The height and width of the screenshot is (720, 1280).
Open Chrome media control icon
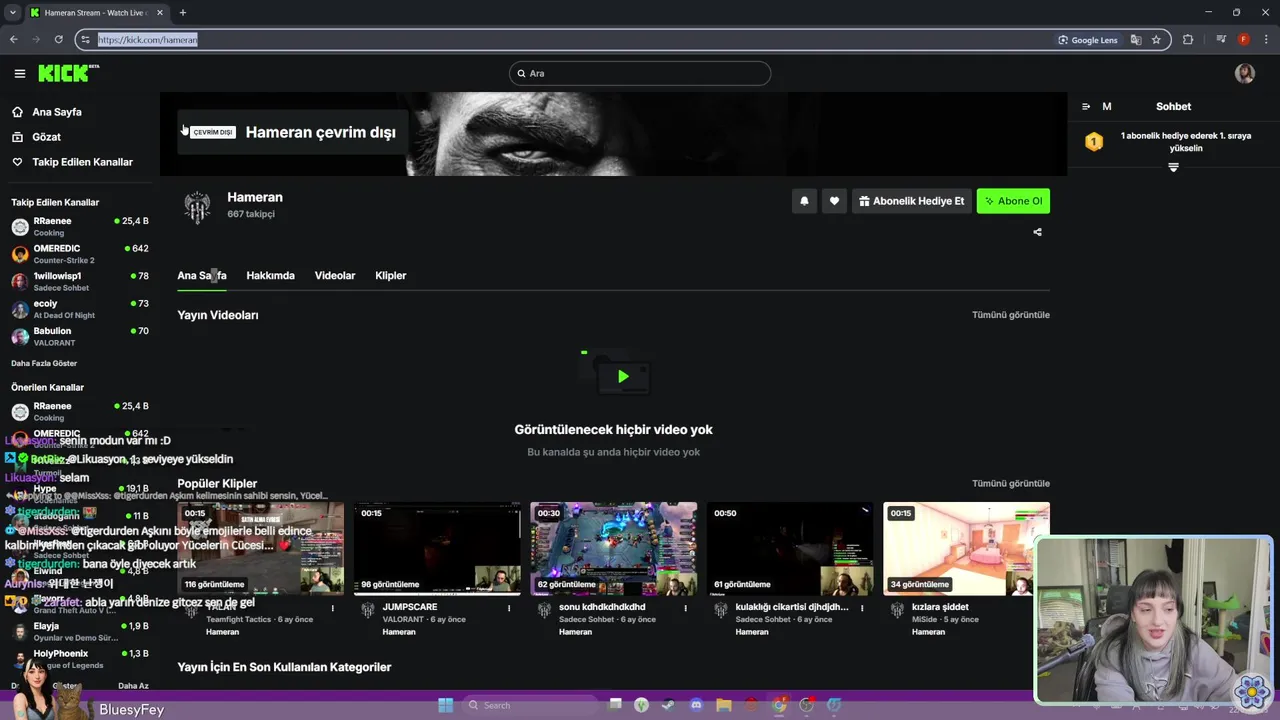(1221, 40)
